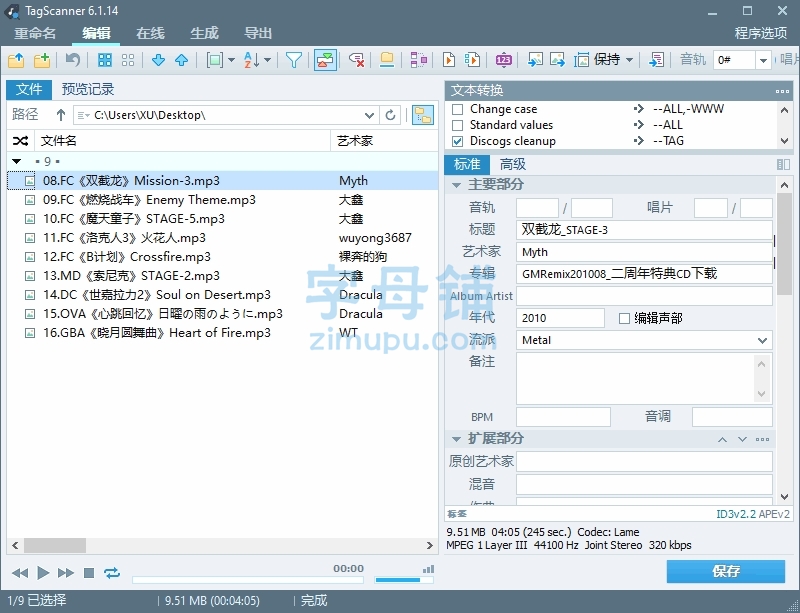Image resolution: width=800 pixels, height=613 pixels.
Task: Deselect all files grey grid icon
Action: point(128,60)
